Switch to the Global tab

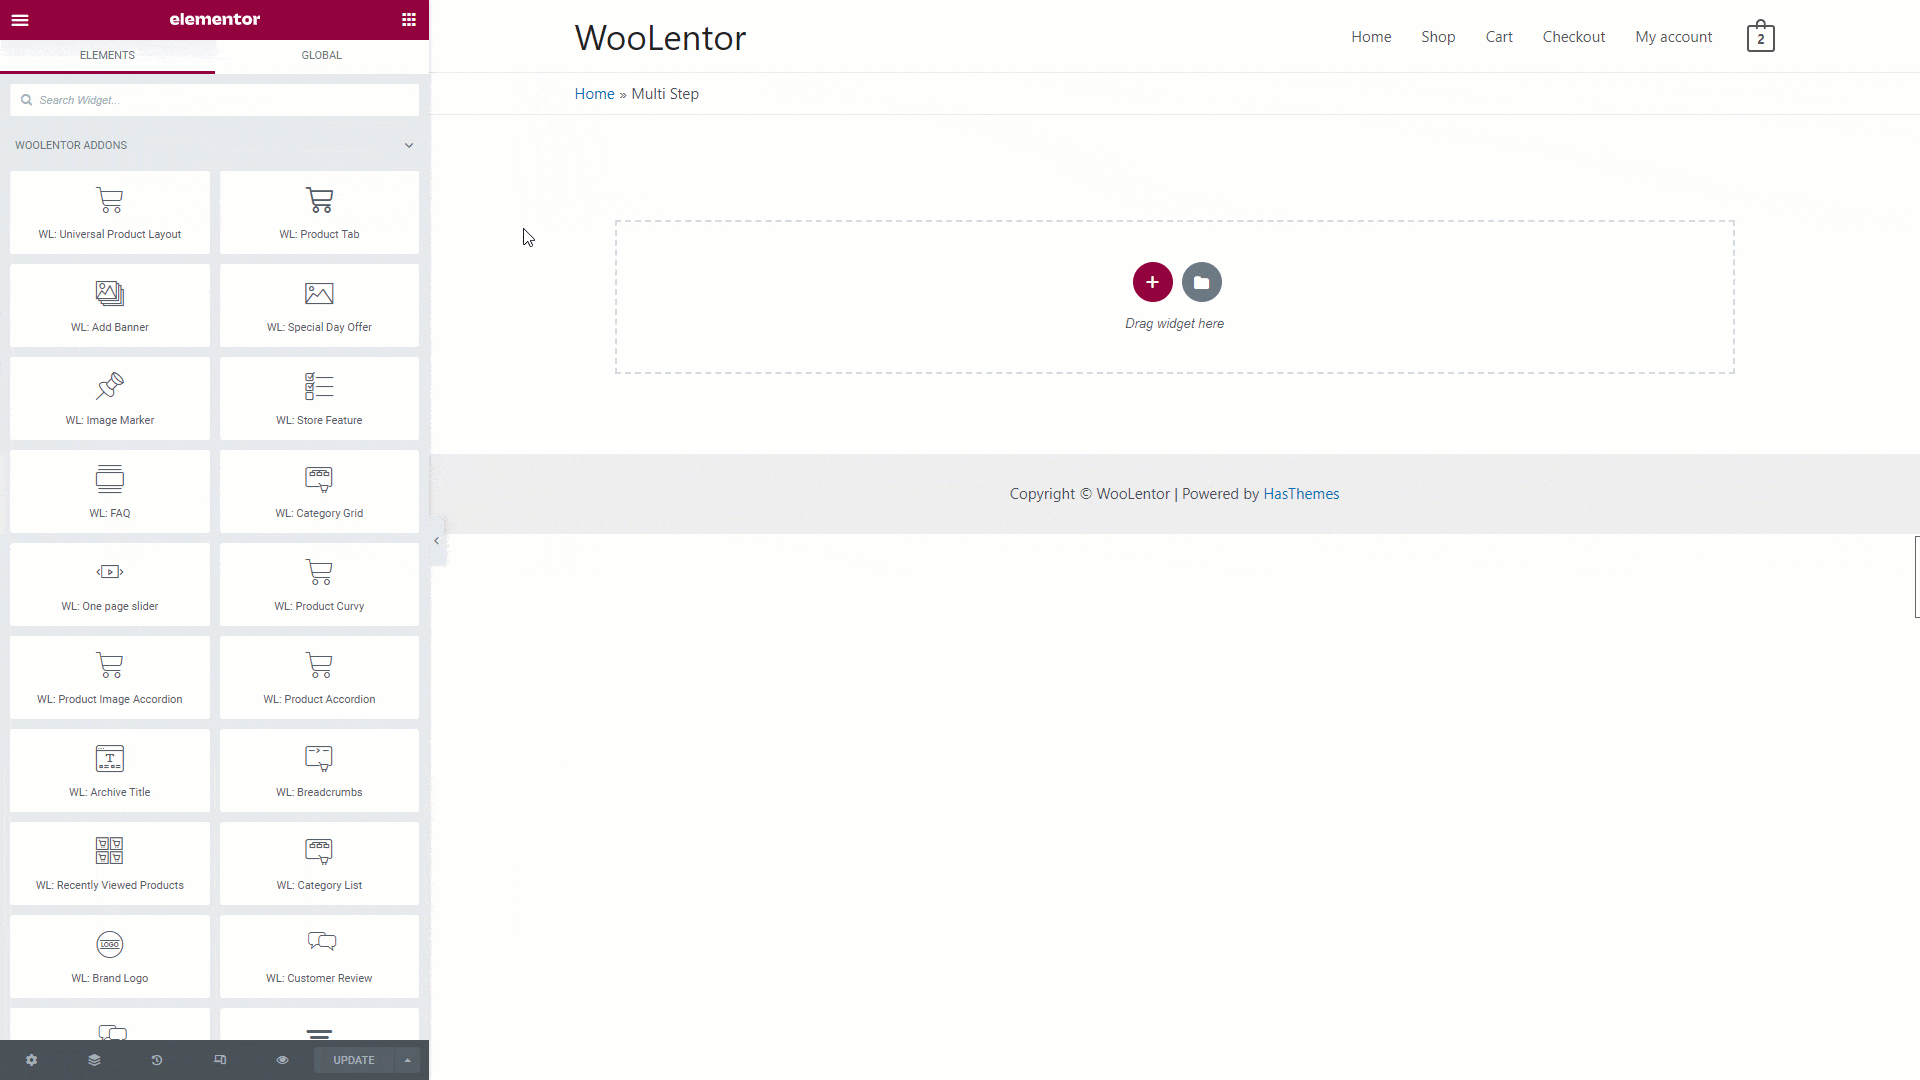pyautogui.click(x=321, y=55)
